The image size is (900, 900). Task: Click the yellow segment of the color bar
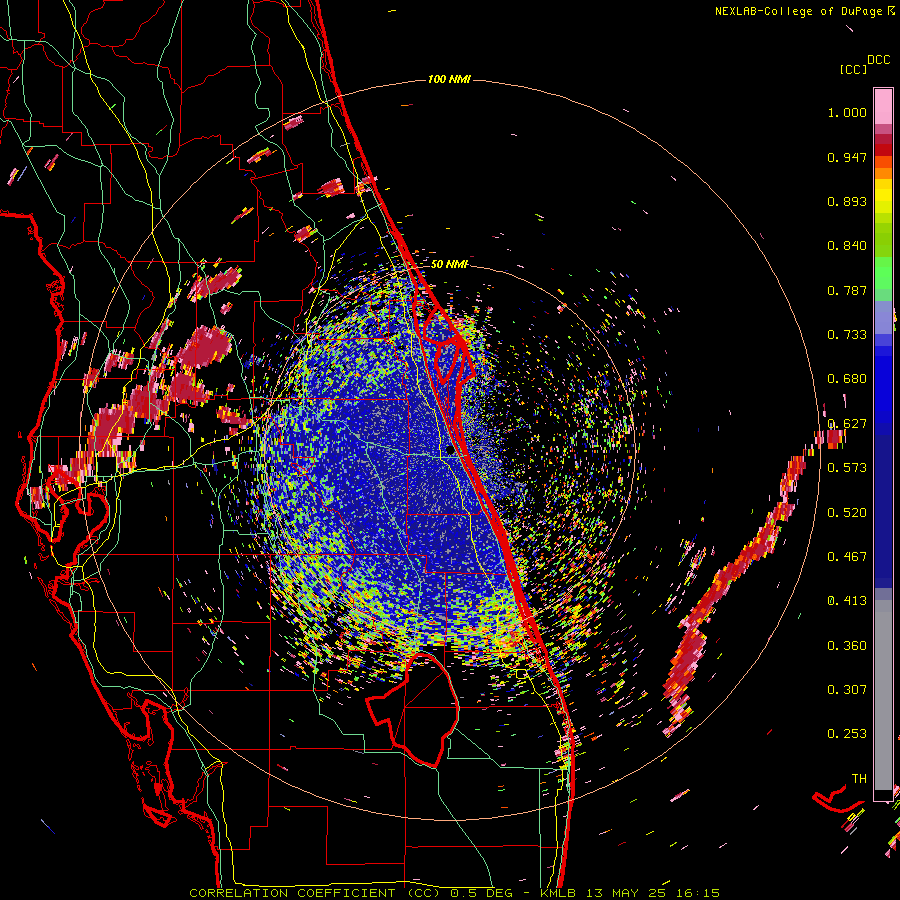(x=883, y=196)
